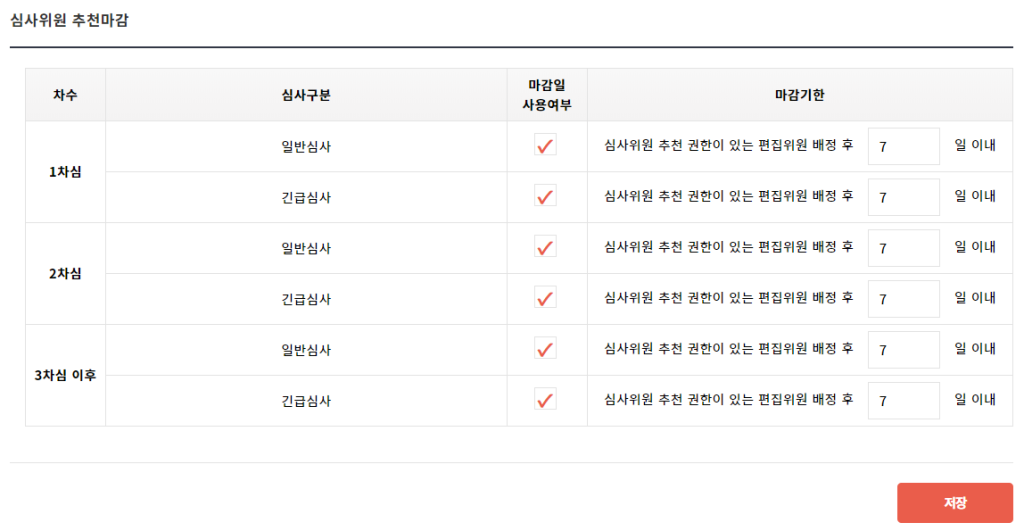This screenshot has width=1024, height=531.
Task: Click the 심사위원 추천마감 section title
Action: (x=69, y=20)
